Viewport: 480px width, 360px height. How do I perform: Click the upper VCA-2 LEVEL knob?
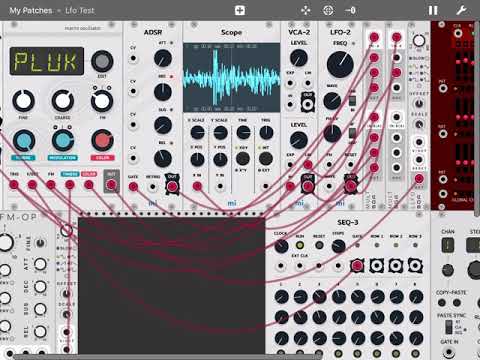(299, 58)
